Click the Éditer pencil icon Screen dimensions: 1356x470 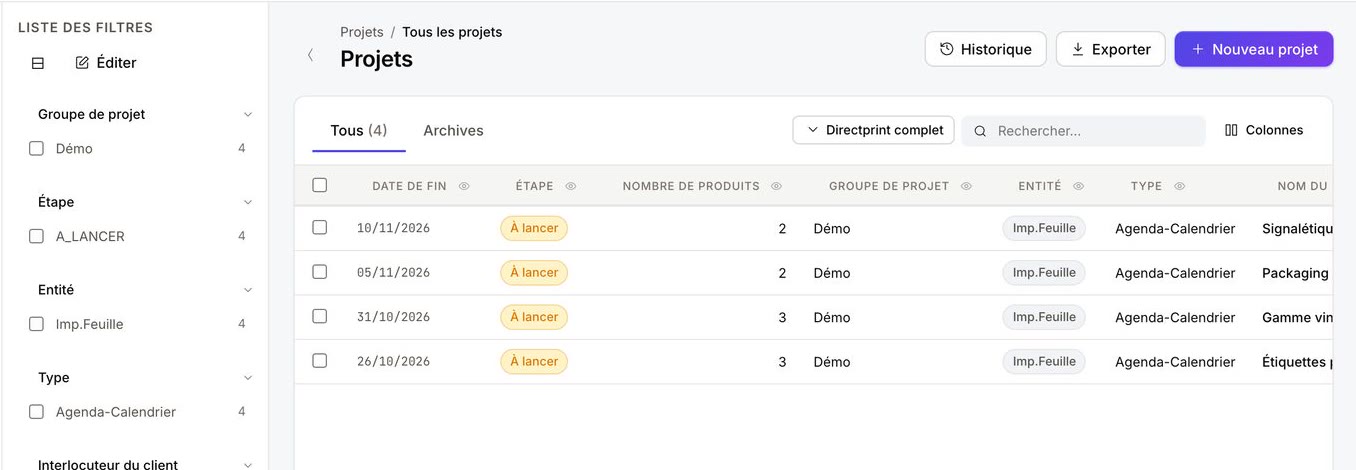(x=82, y=63)
